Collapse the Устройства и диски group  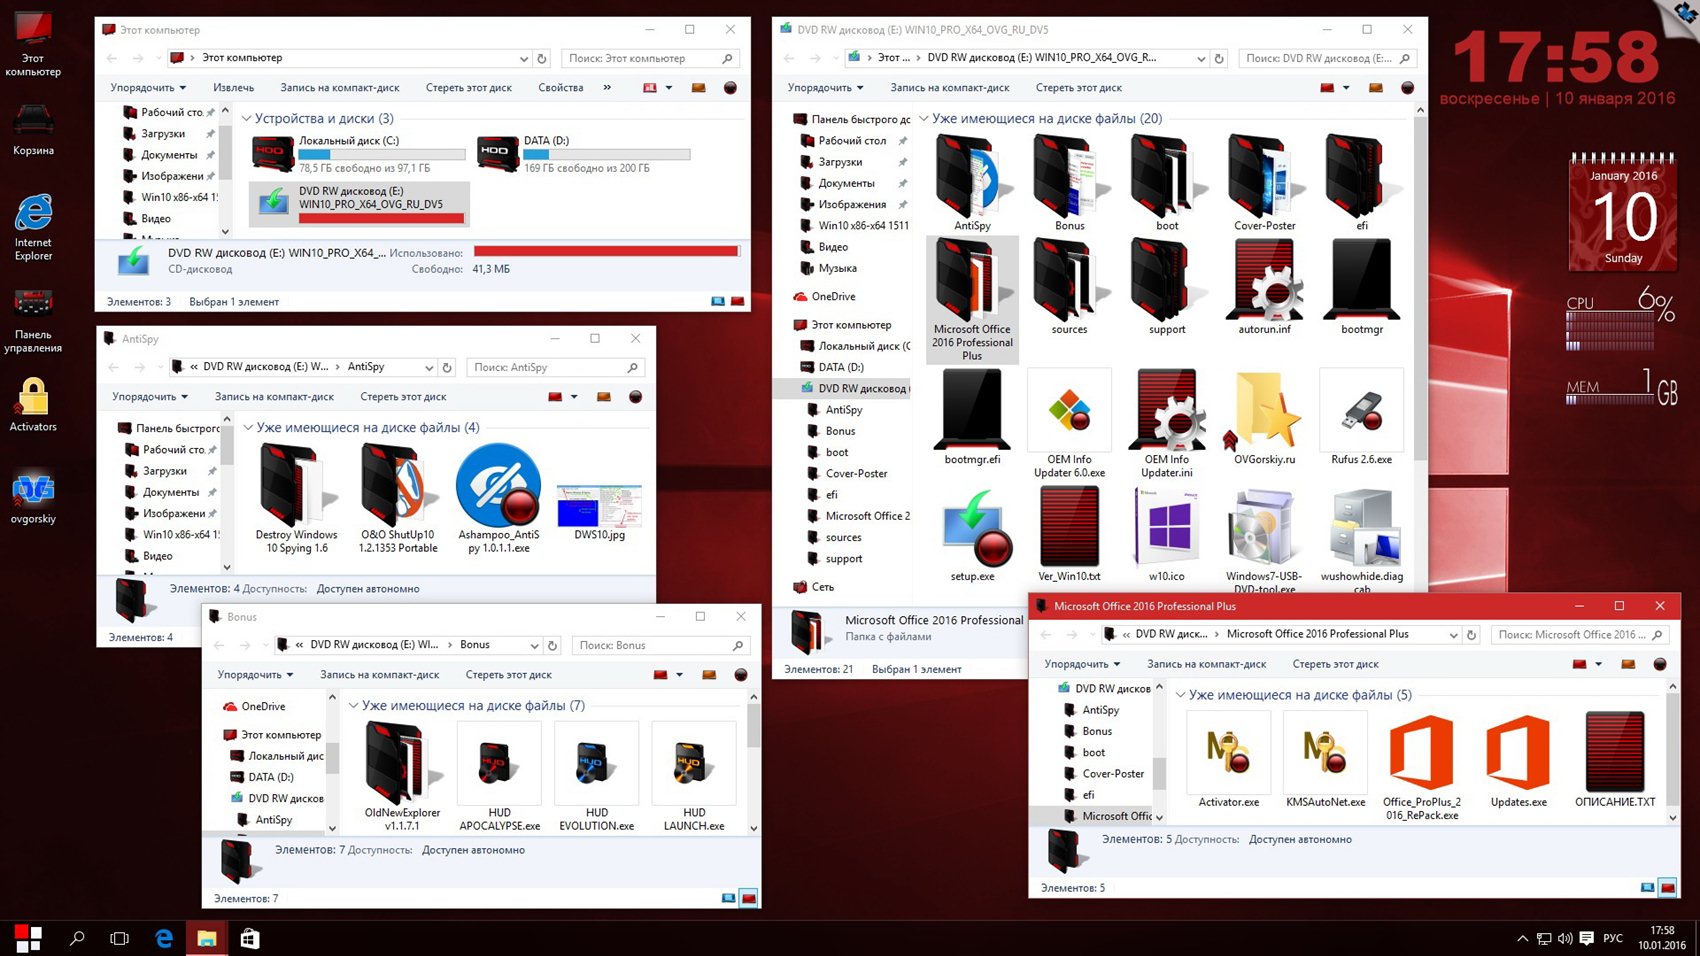[x=247, y=119]
